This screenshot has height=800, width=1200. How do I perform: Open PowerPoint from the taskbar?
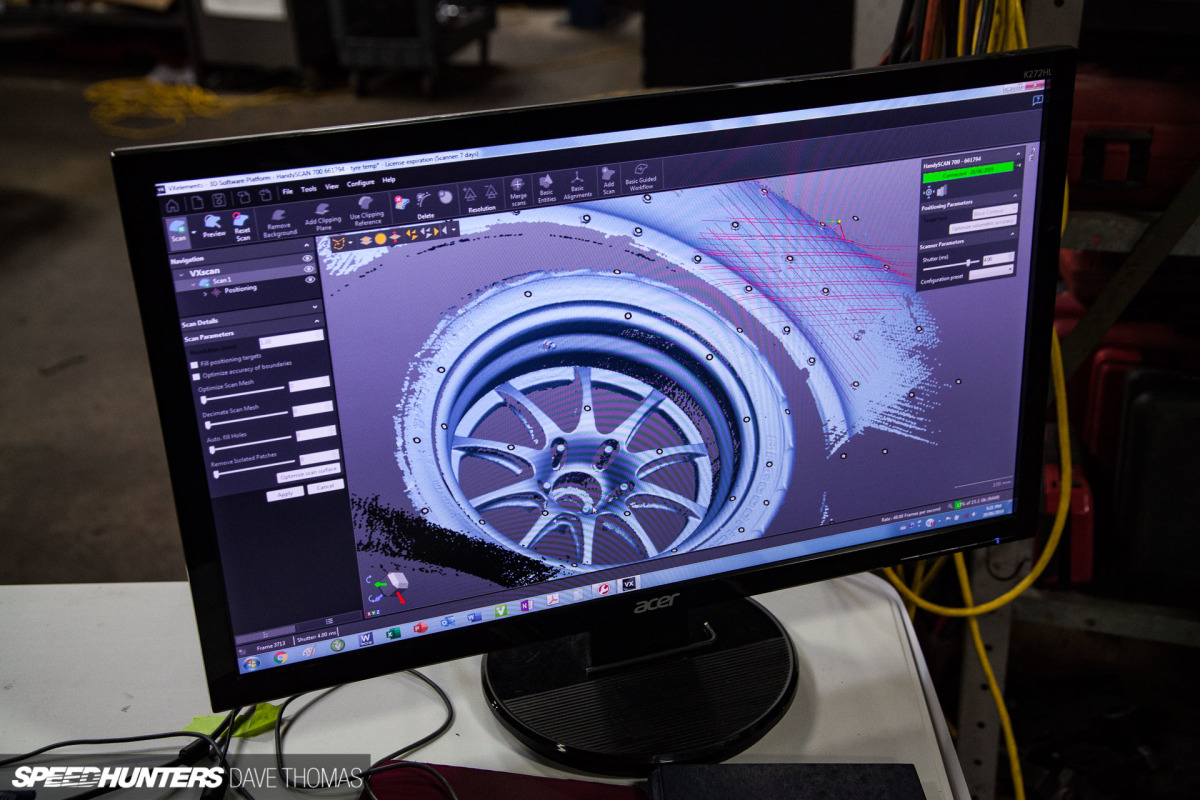421,628
